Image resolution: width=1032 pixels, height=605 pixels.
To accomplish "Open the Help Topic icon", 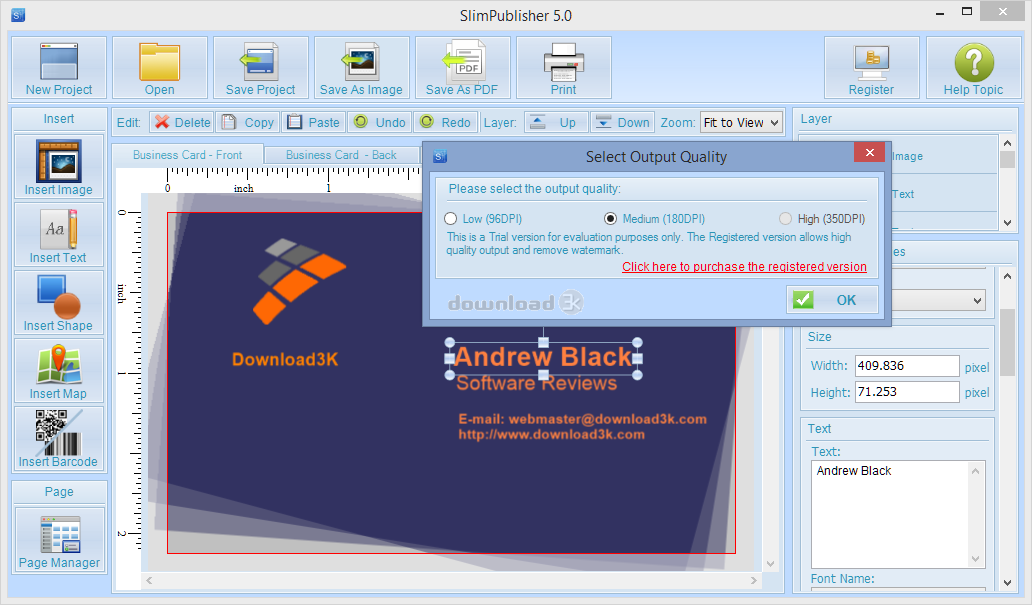I will coord(973,68).
